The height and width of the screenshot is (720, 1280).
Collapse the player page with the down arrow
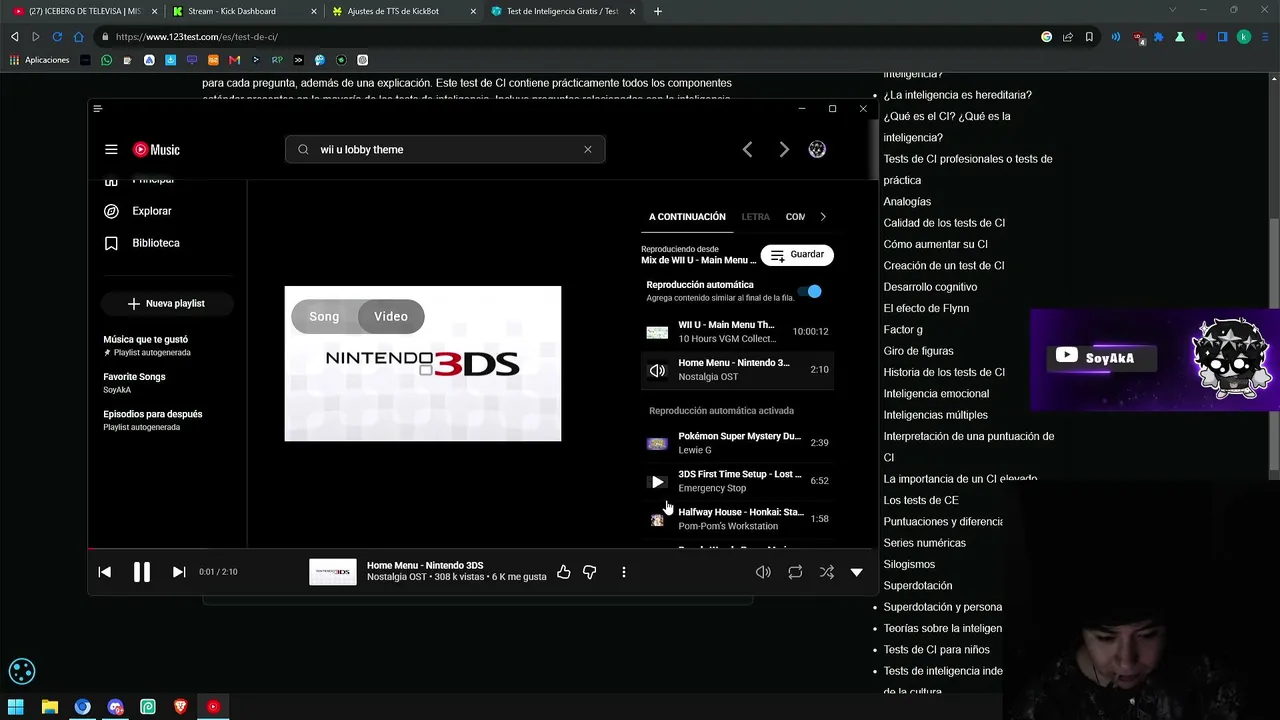pyautogui.click(x=857, y=572)
